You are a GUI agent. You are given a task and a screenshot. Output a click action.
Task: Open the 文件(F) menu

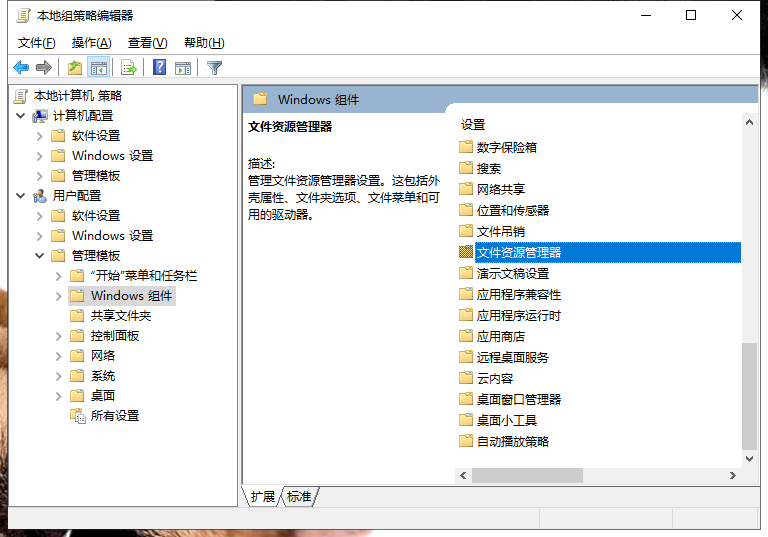point(36,43)
